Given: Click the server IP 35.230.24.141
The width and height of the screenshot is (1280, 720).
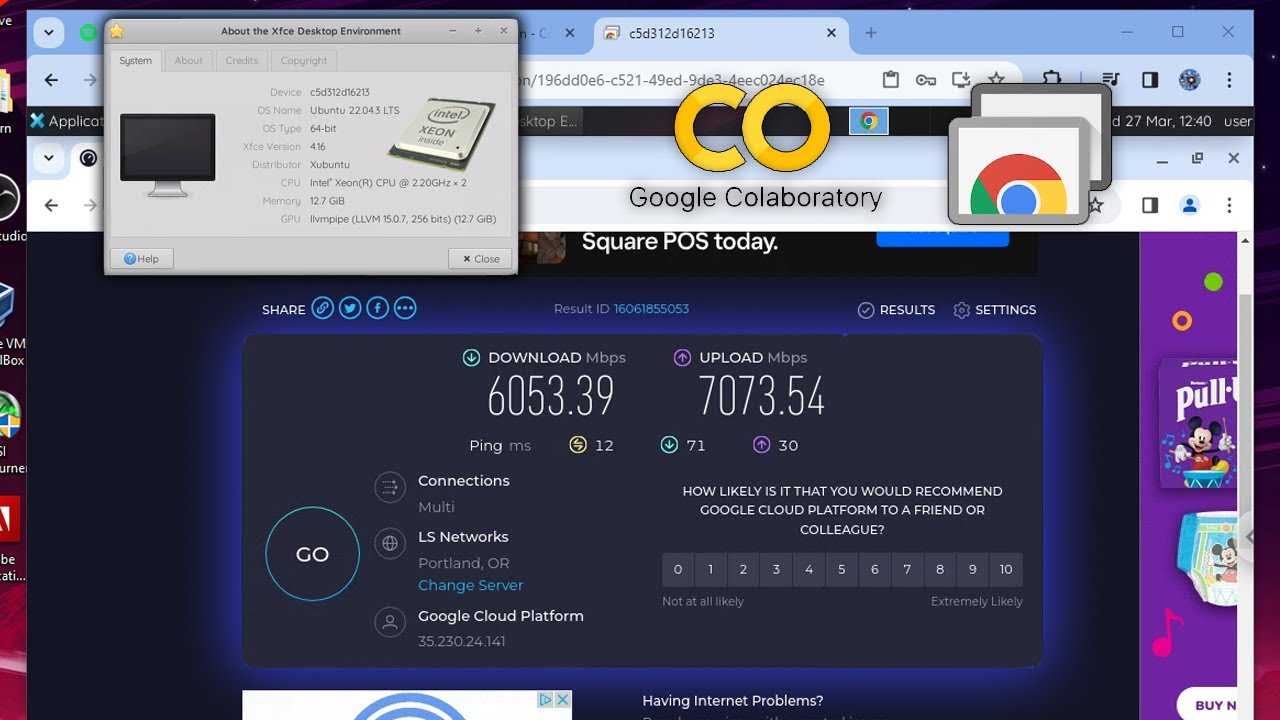Looking at the screenshot, I should click(x=462, y=641).
